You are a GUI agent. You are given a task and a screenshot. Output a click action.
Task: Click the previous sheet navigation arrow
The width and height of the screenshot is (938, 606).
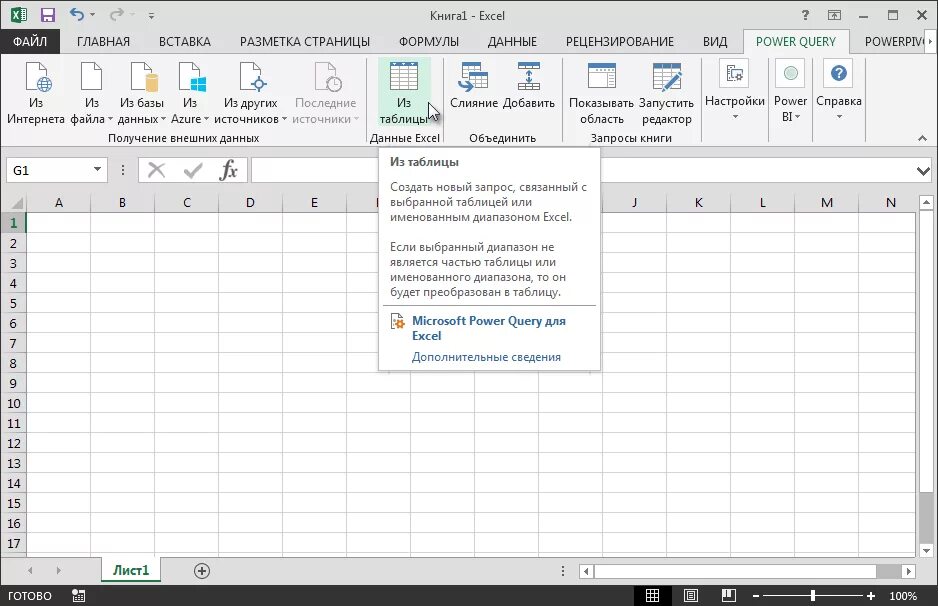pyautogui.click(x=30, y=571)
